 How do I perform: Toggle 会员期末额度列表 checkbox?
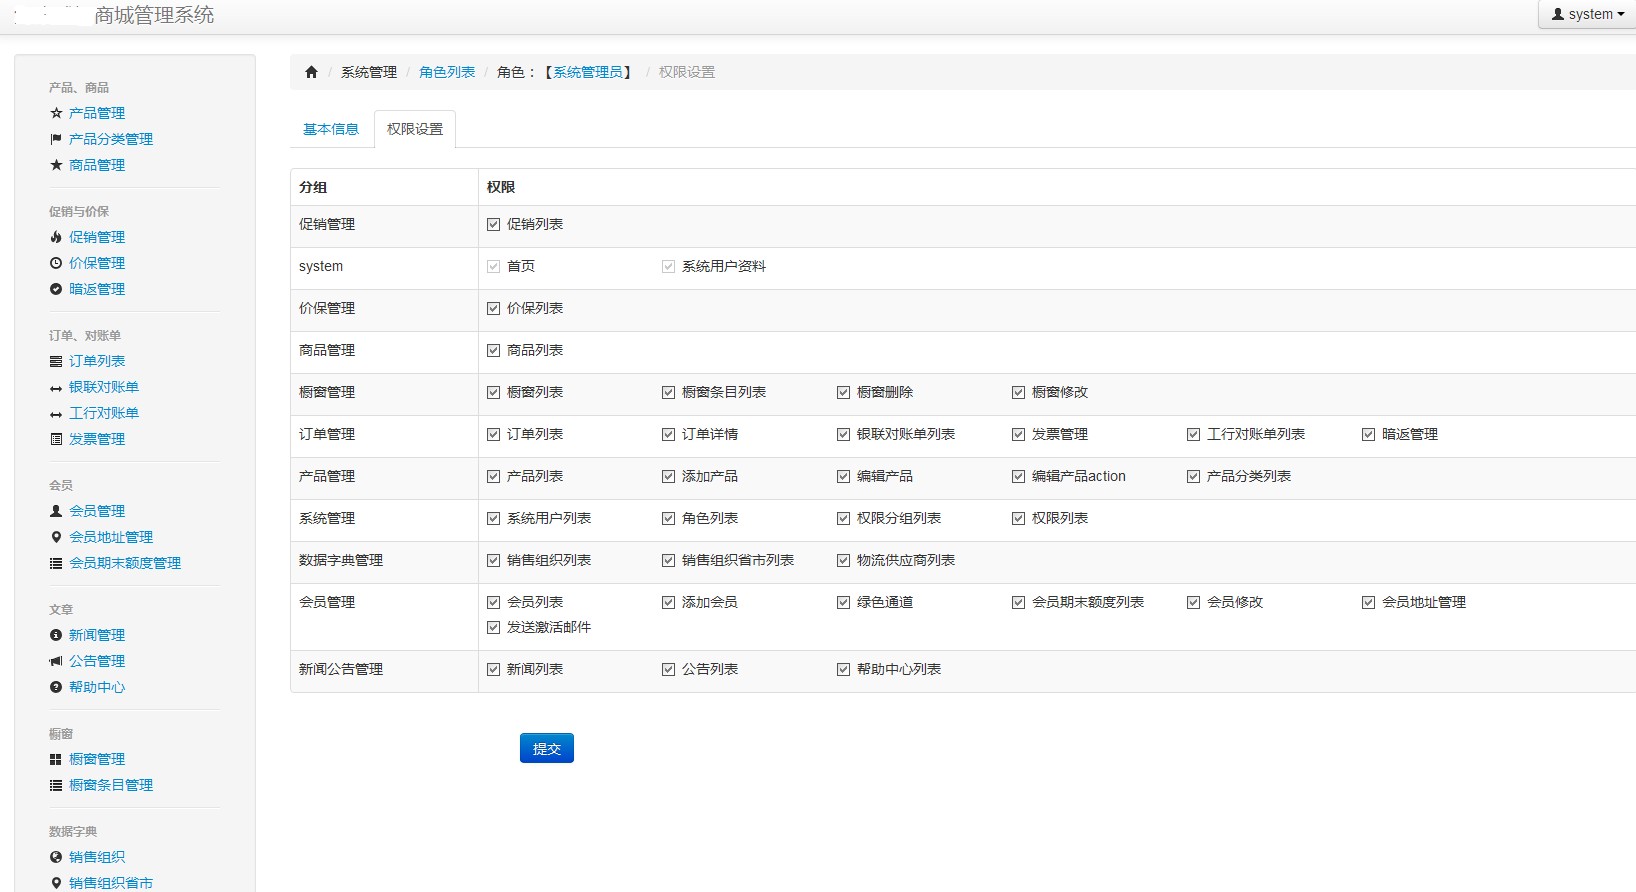coord(1018,603)
